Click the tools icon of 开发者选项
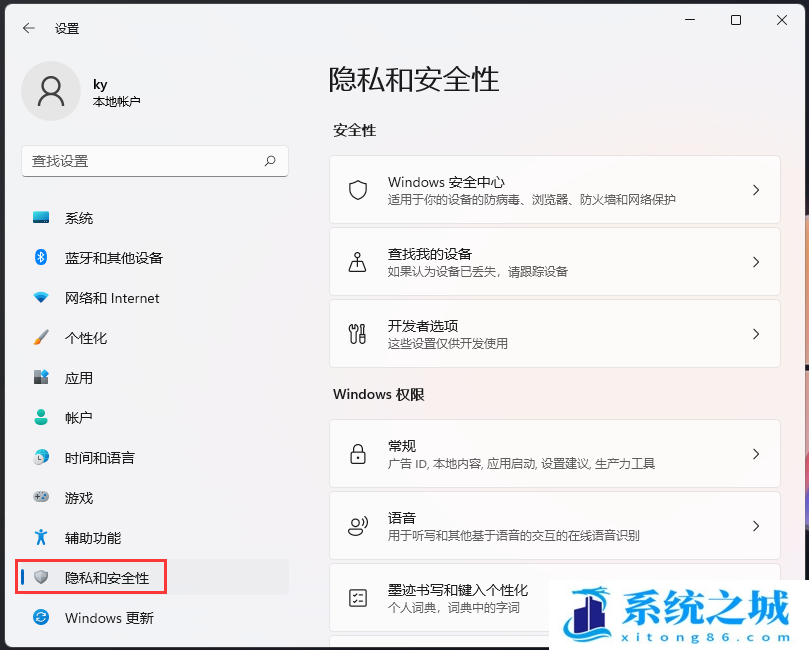 [x=358, y=334]
